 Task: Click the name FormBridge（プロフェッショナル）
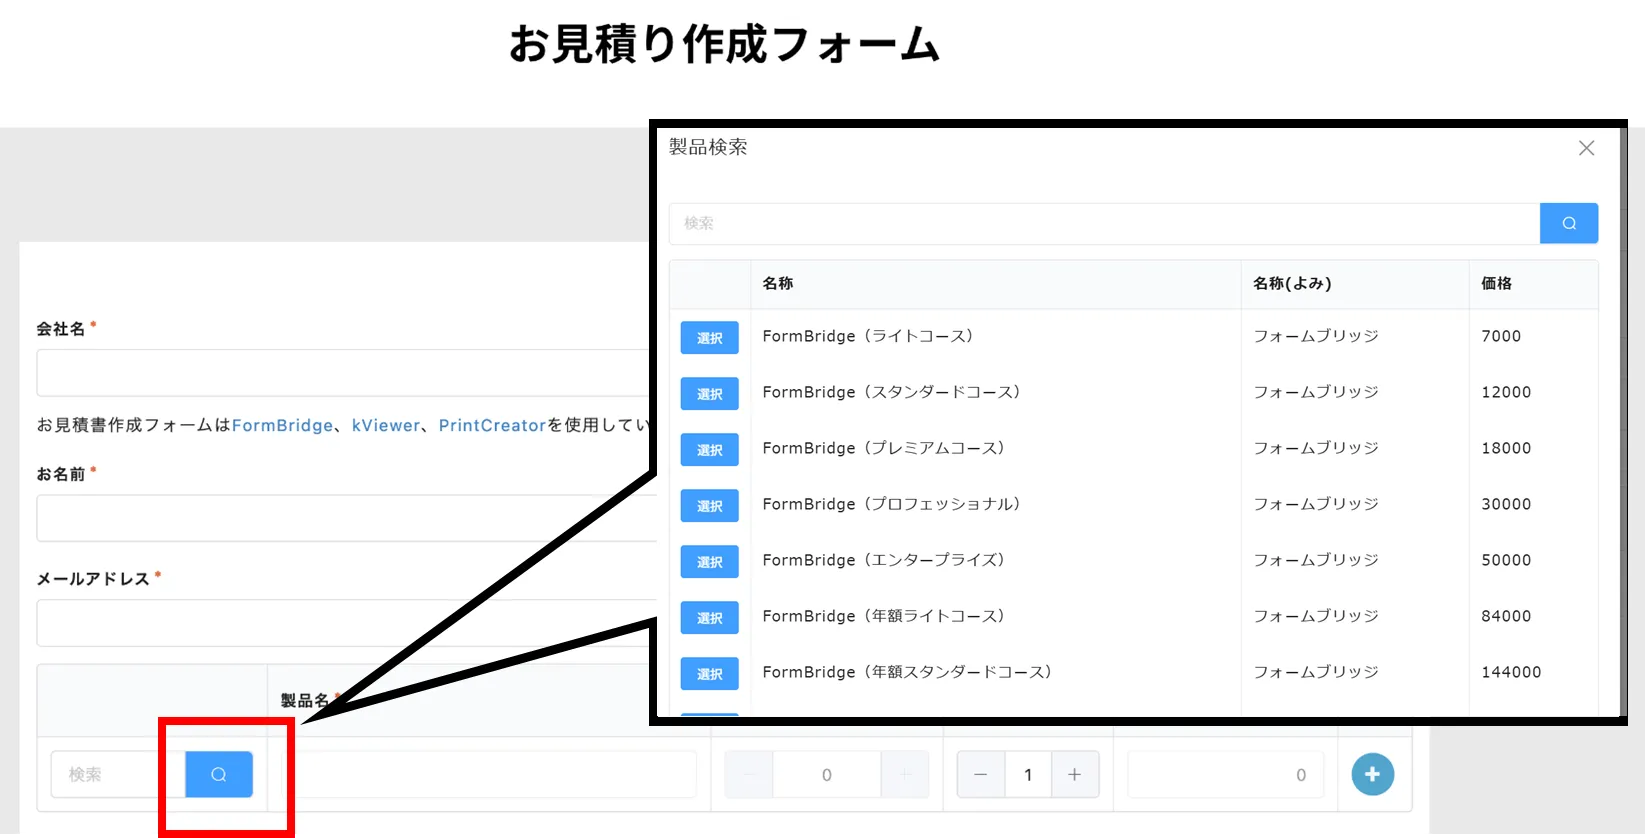tap(891, 504)
